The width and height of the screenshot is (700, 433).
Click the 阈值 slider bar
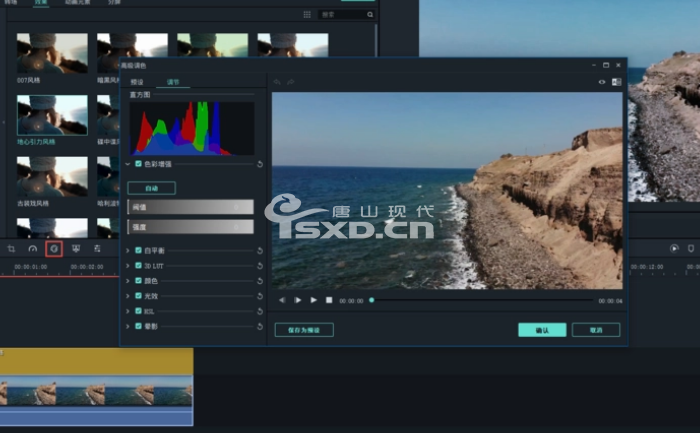[191, 207]
